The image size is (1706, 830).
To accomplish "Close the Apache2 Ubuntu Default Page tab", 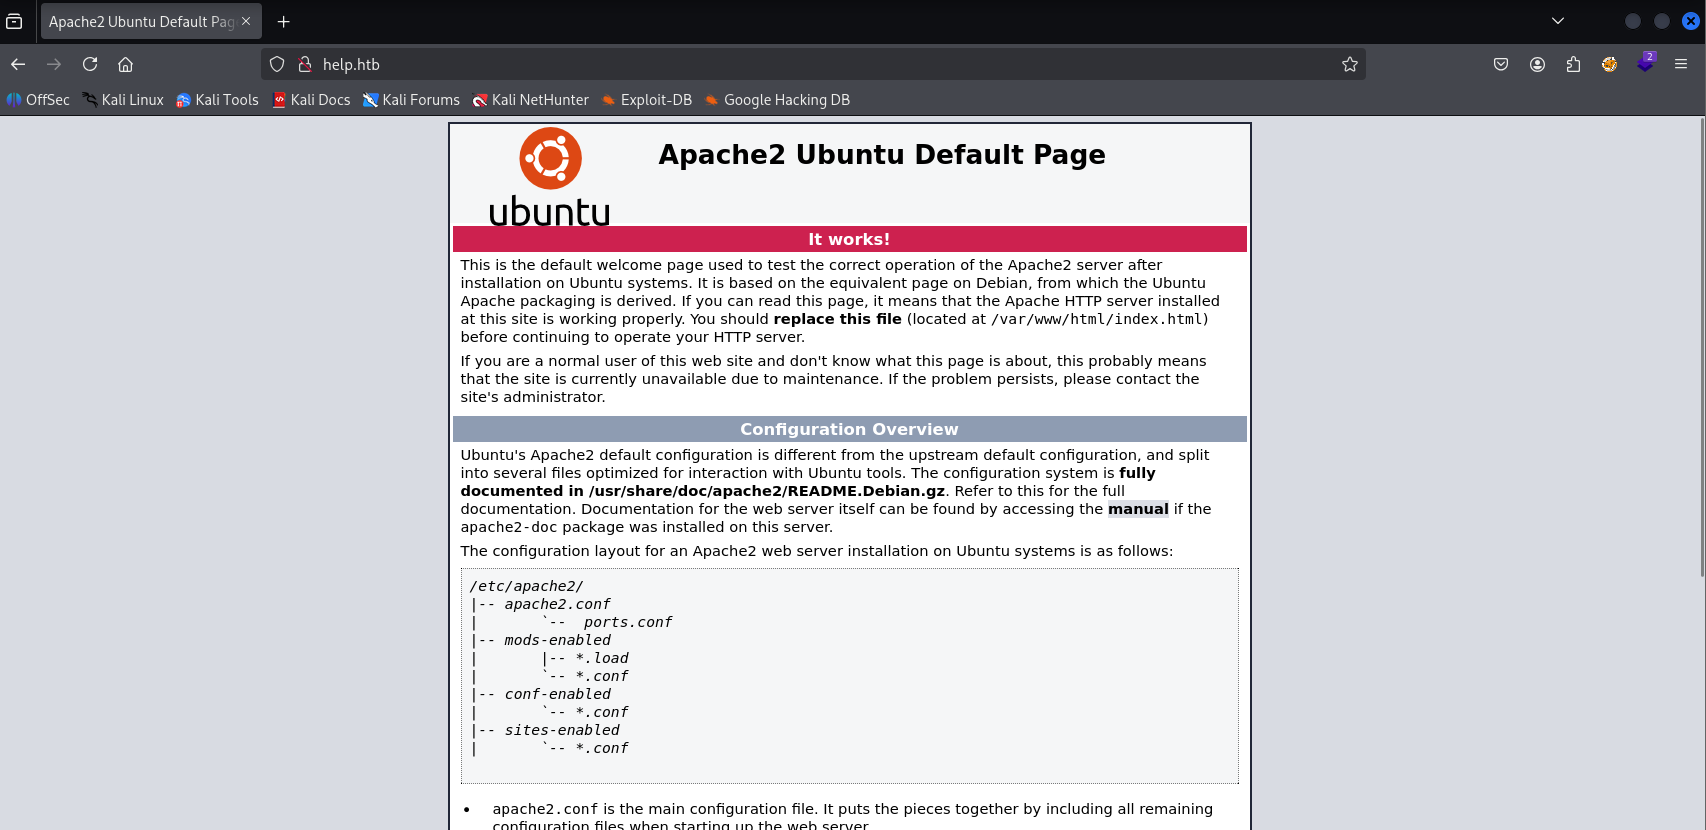I will pyautogui.click(x=246, y=21).
